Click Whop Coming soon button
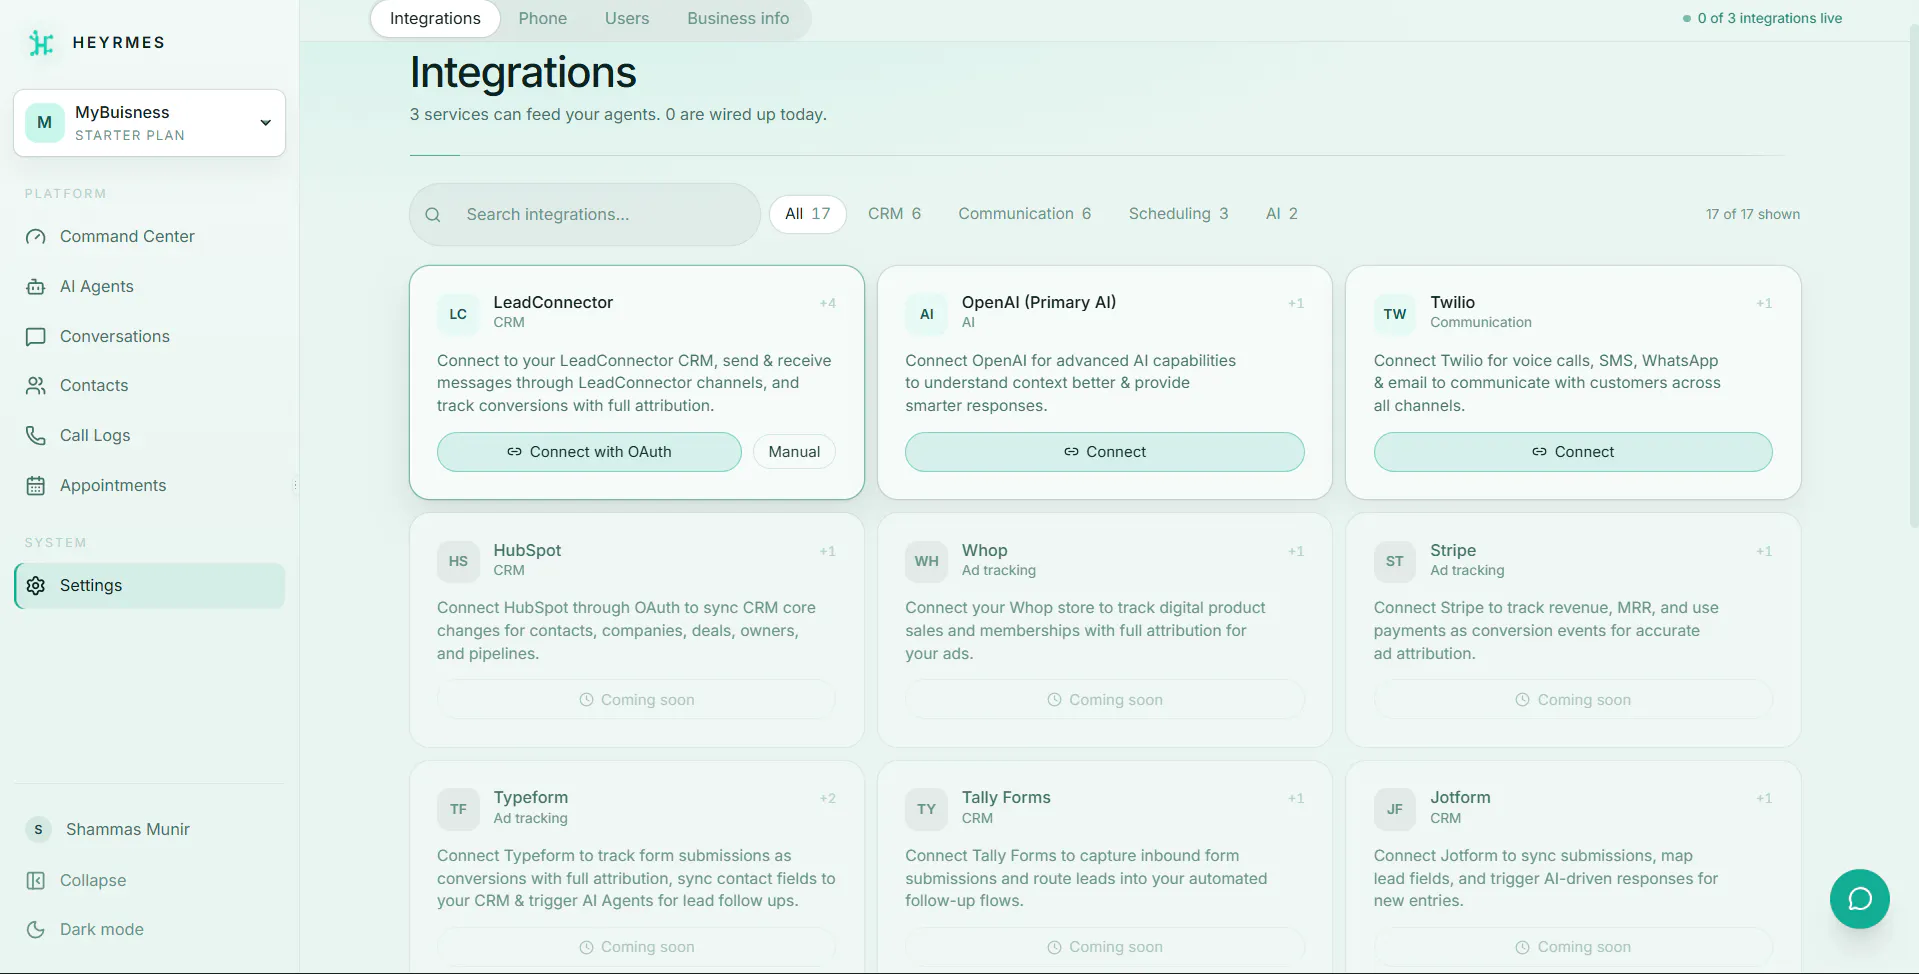Viewport: 1919px width, 974px height. point(1105,700)
